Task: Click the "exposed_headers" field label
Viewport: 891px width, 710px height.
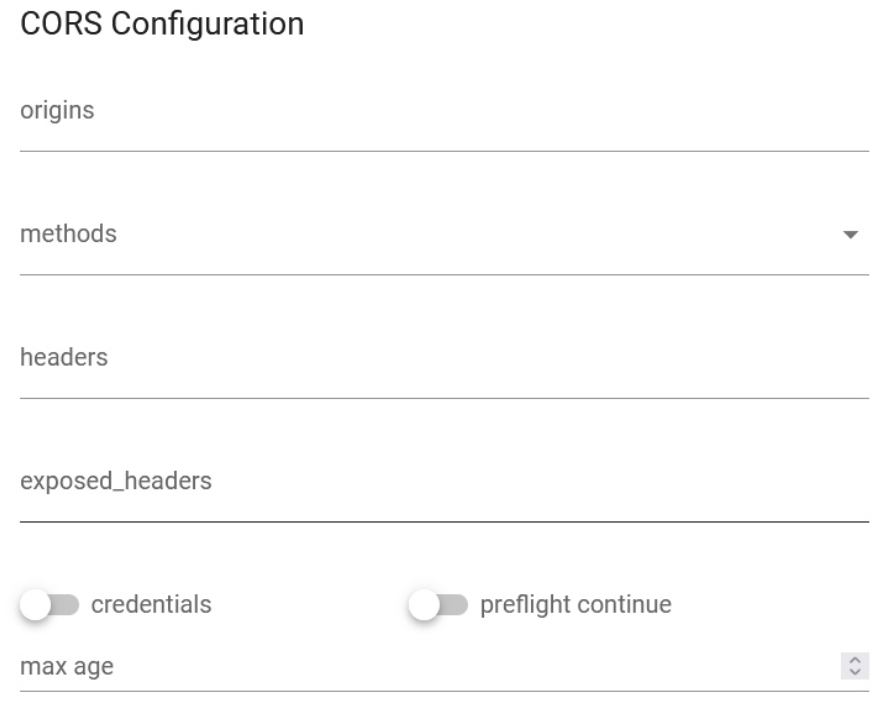Action: coord(116,481)
